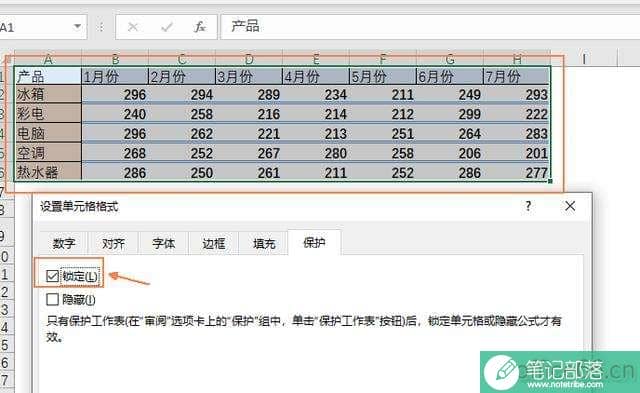The width and height of the screenshot is (640, 393).
Task: Click the dialog help question mark
Action: pos(528,206)
